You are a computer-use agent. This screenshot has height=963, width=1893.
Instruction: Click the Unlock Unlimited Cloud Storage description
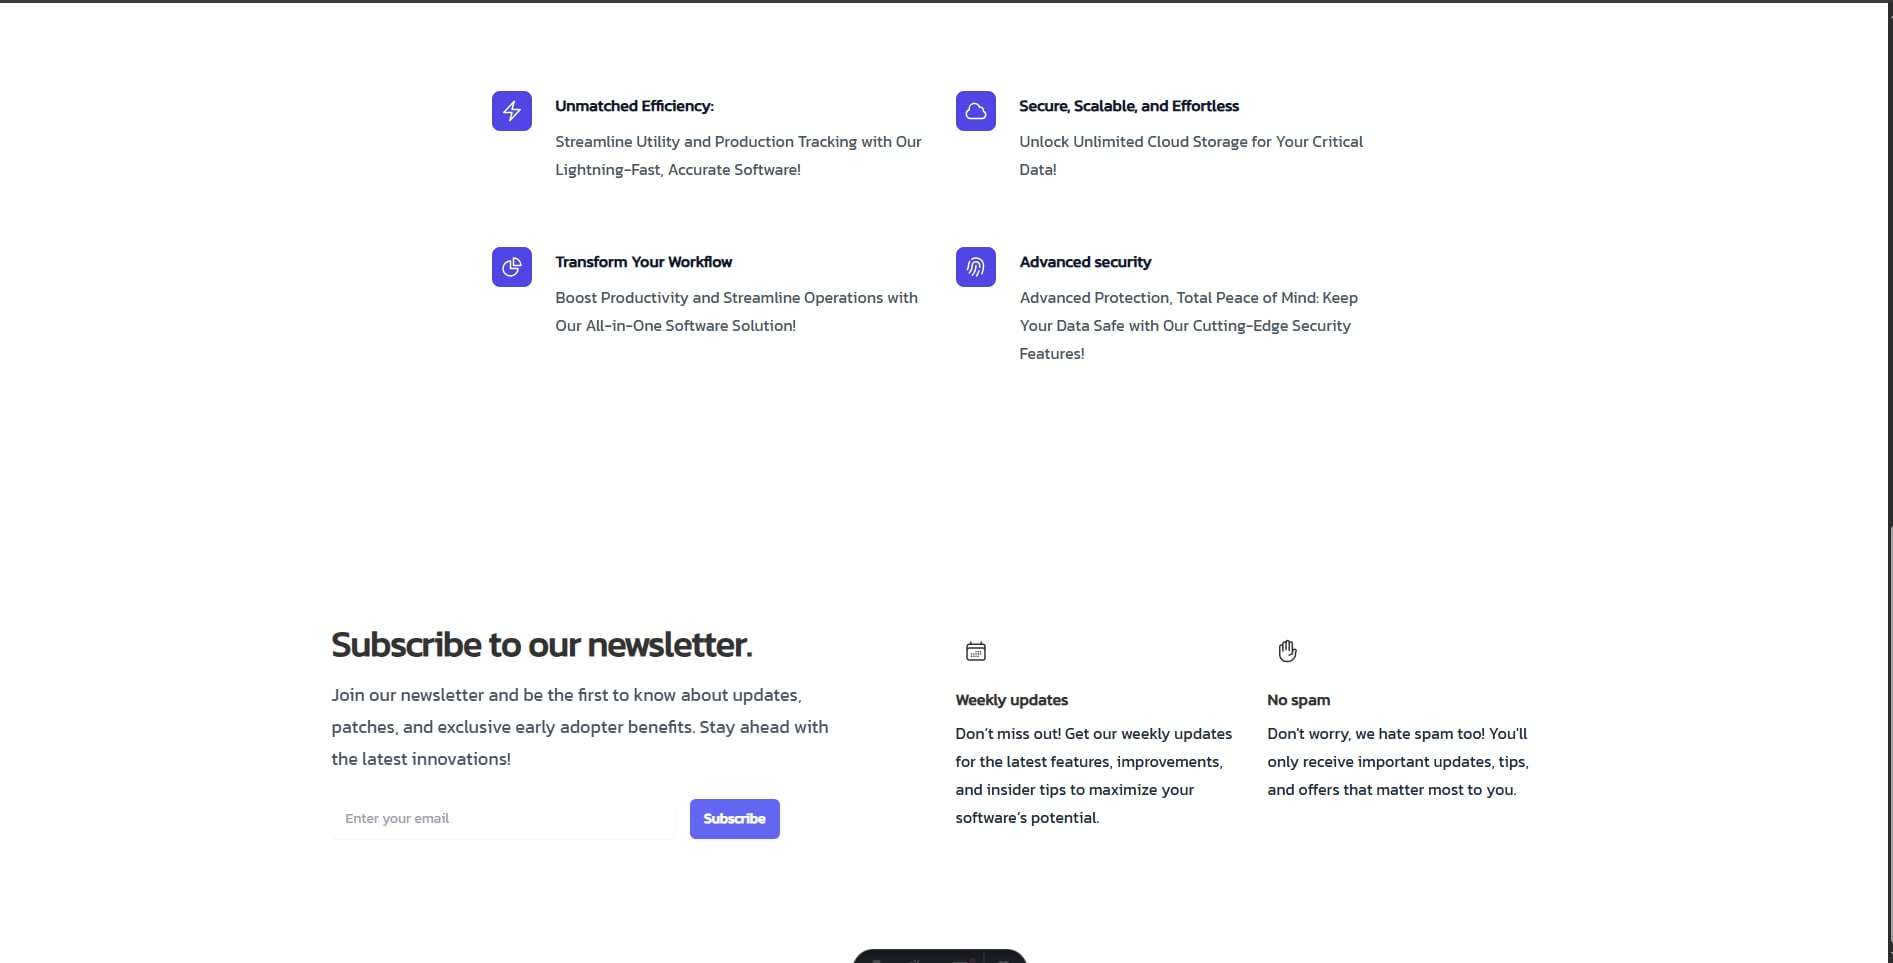click(1190, 155)
